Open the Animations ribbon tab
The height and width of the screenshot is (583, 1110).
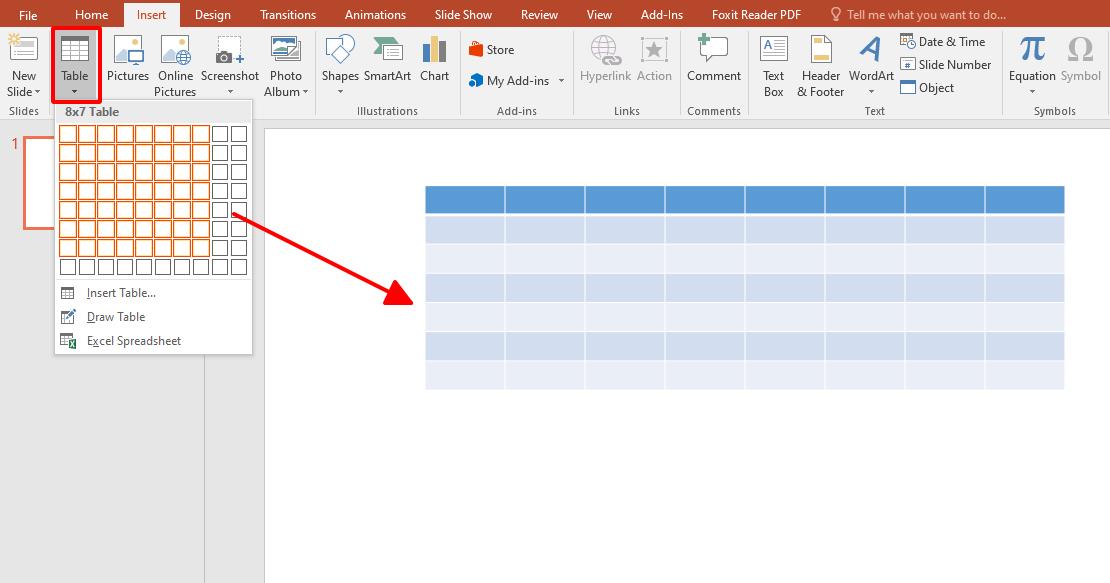(375, 14)
